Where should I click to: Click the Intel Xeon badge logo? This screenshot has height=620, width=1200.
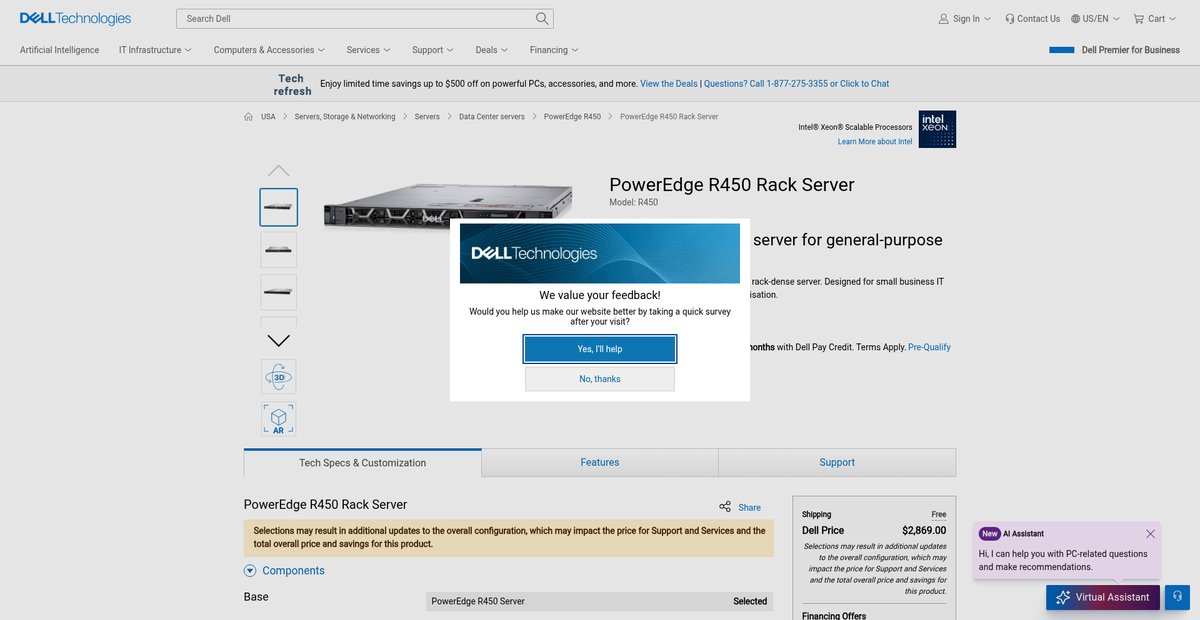point(937,129)
